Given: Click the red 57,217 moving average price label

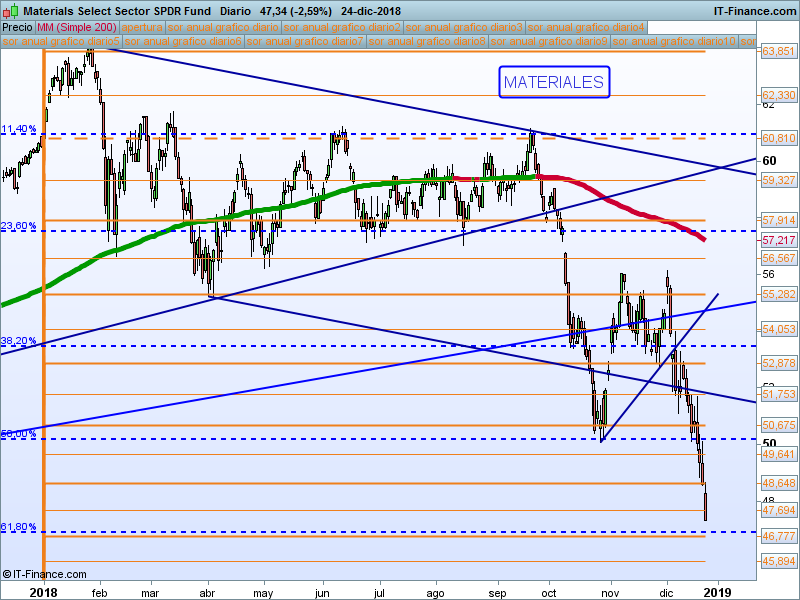Looking at the screenshot, I should pos(779,241).
